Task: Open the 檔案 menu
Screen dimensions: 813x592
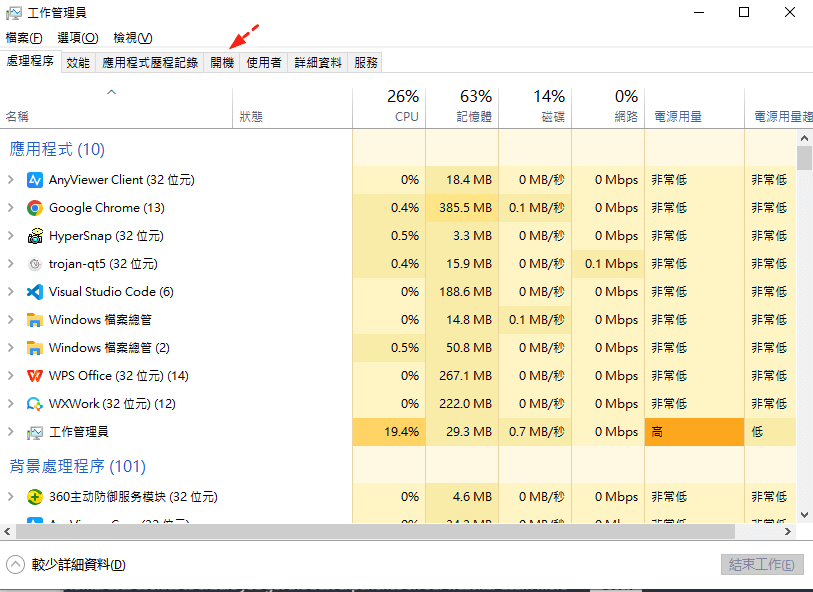Action: (24, 38)
